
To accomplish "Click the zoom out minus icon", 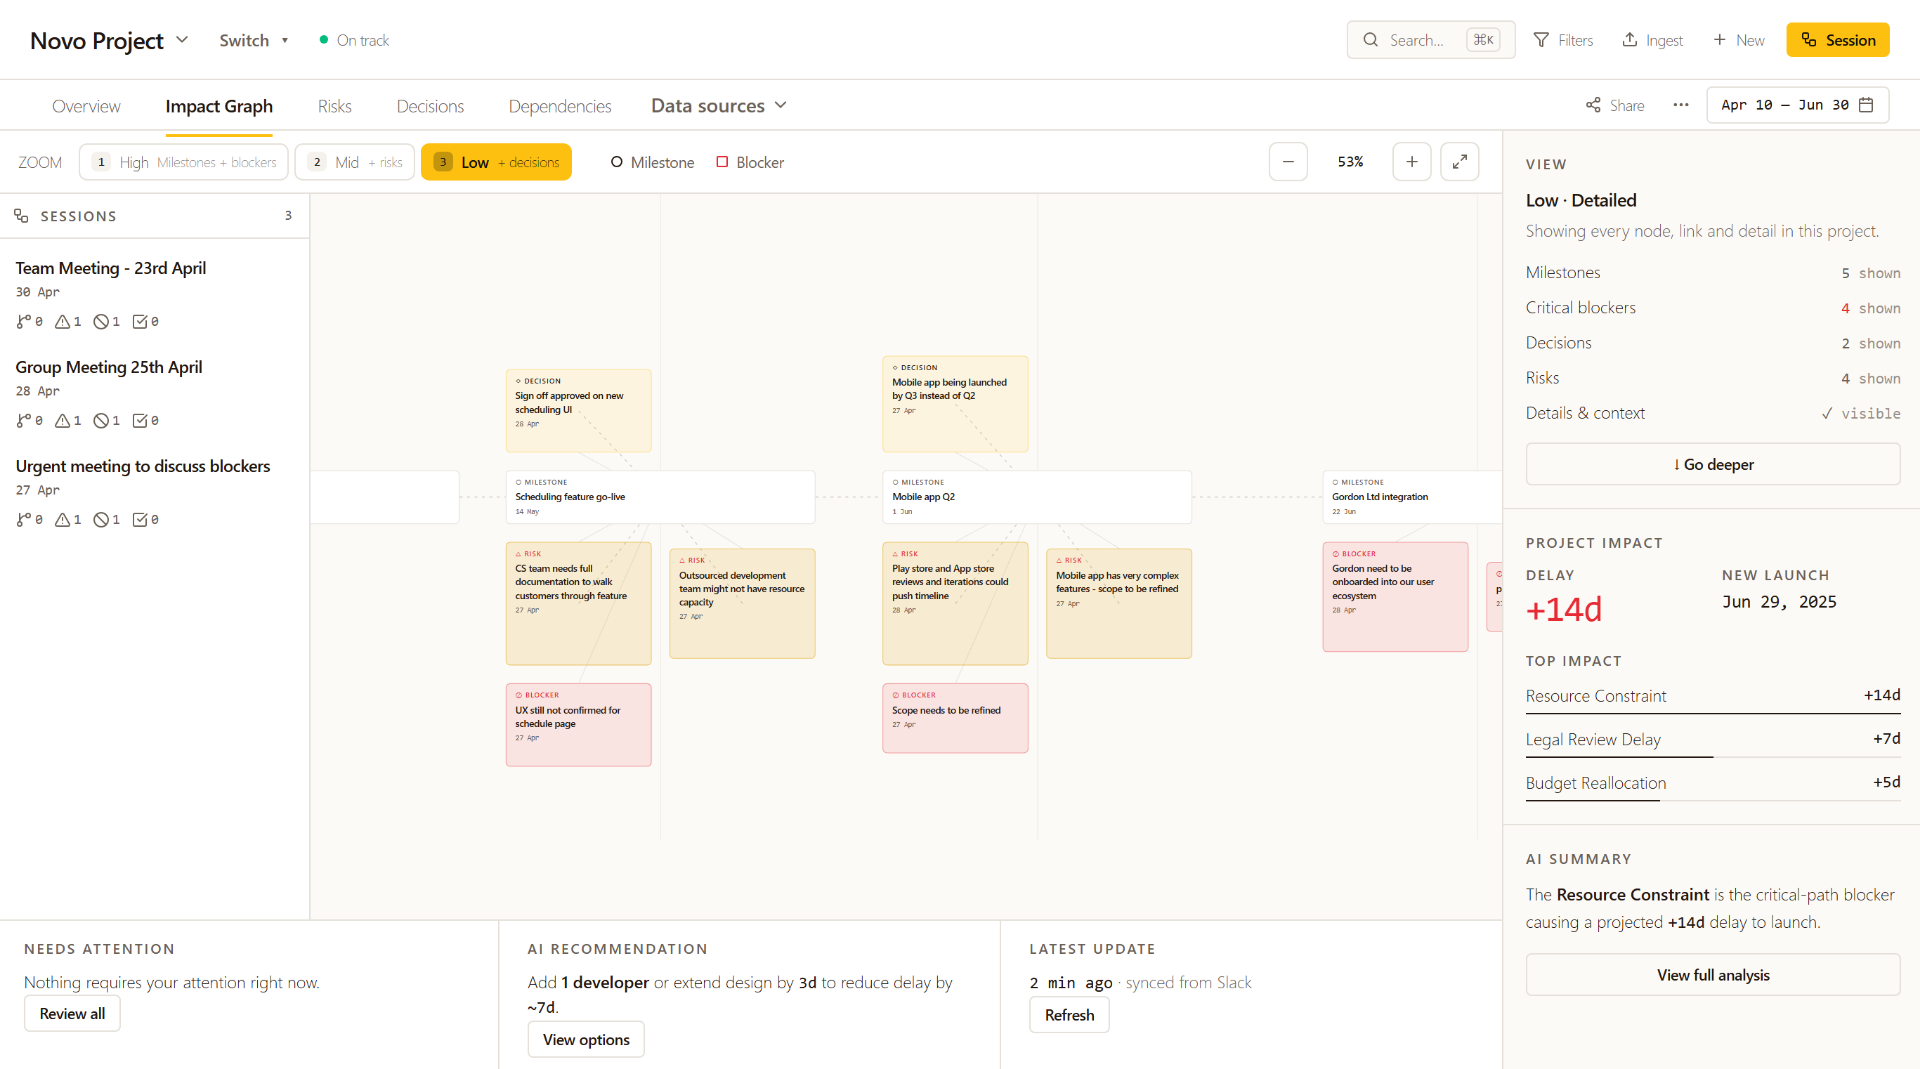I will 1288,162.
